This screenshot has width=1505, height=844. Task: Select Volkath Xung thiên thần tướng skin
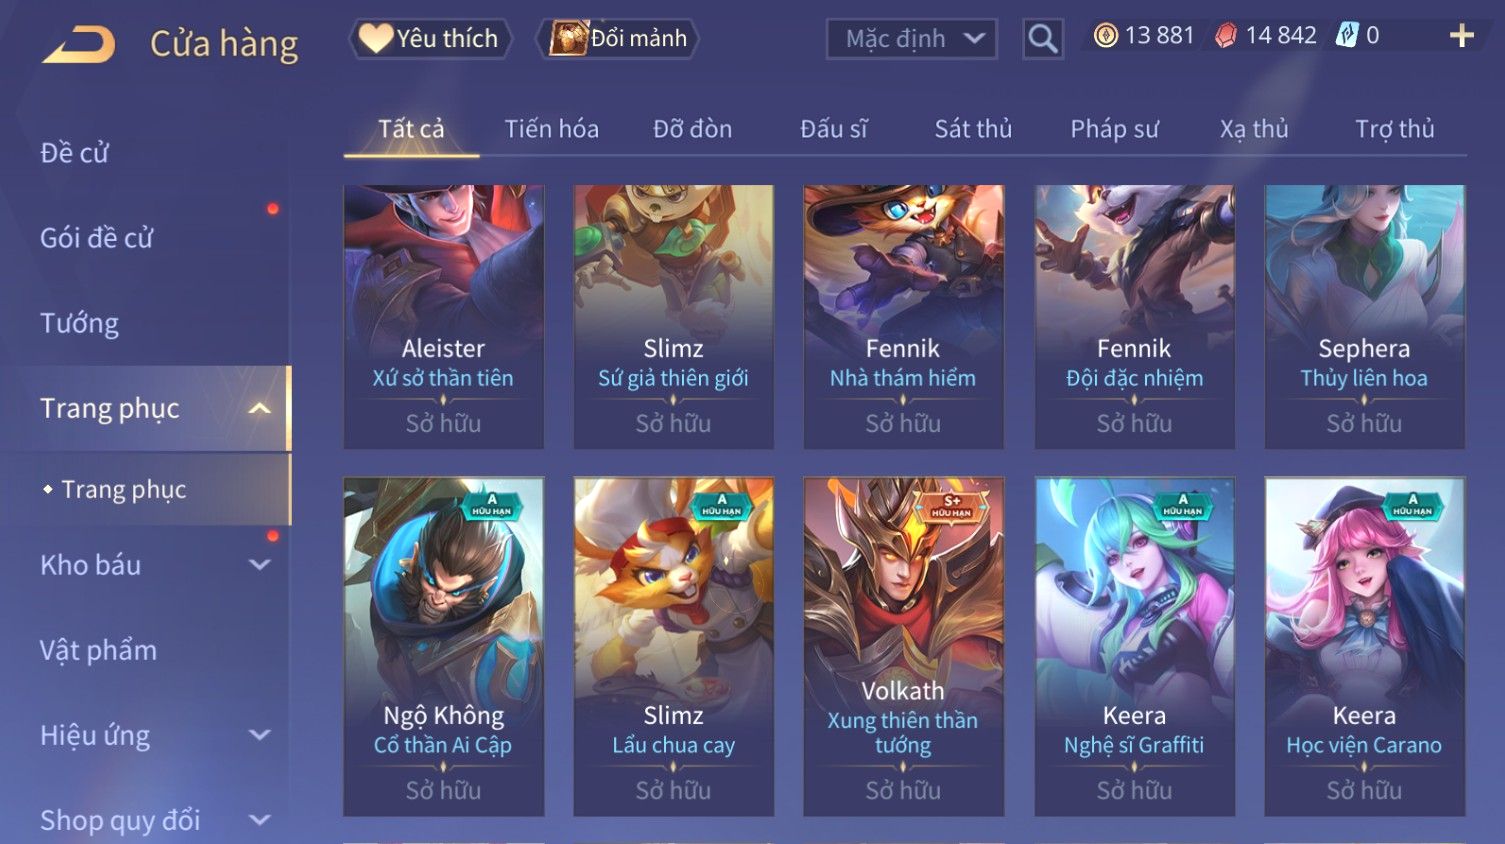point(903,646)
